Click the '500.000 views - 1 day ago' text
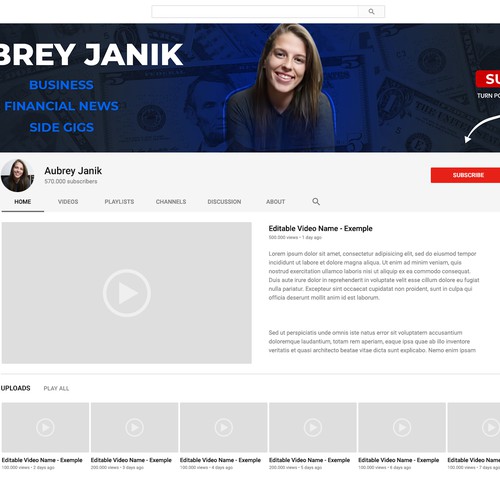500x500 pixels. click(295, 238)
